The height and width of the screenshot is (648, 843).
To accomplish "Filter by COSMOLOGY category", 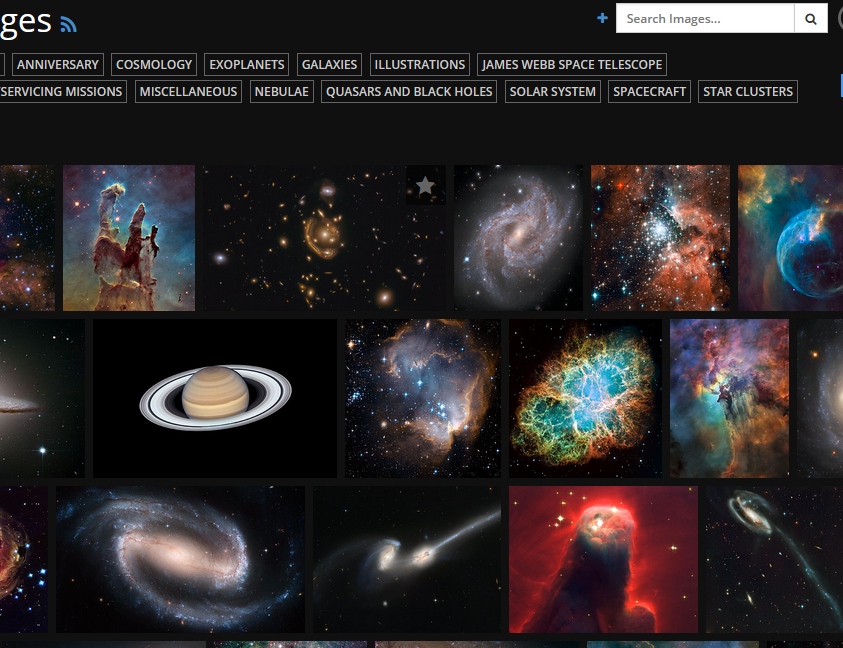I will pos(154,64).
